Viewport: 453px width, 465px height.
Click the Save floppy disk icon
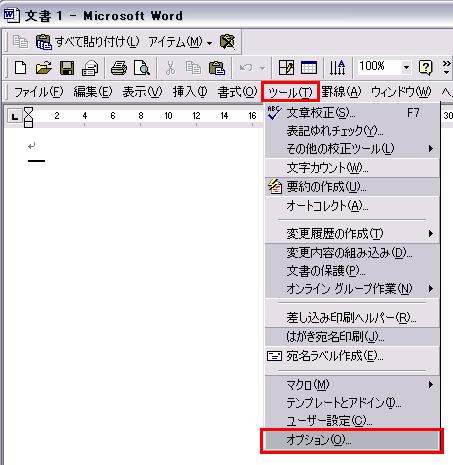[x=67, y=68]
